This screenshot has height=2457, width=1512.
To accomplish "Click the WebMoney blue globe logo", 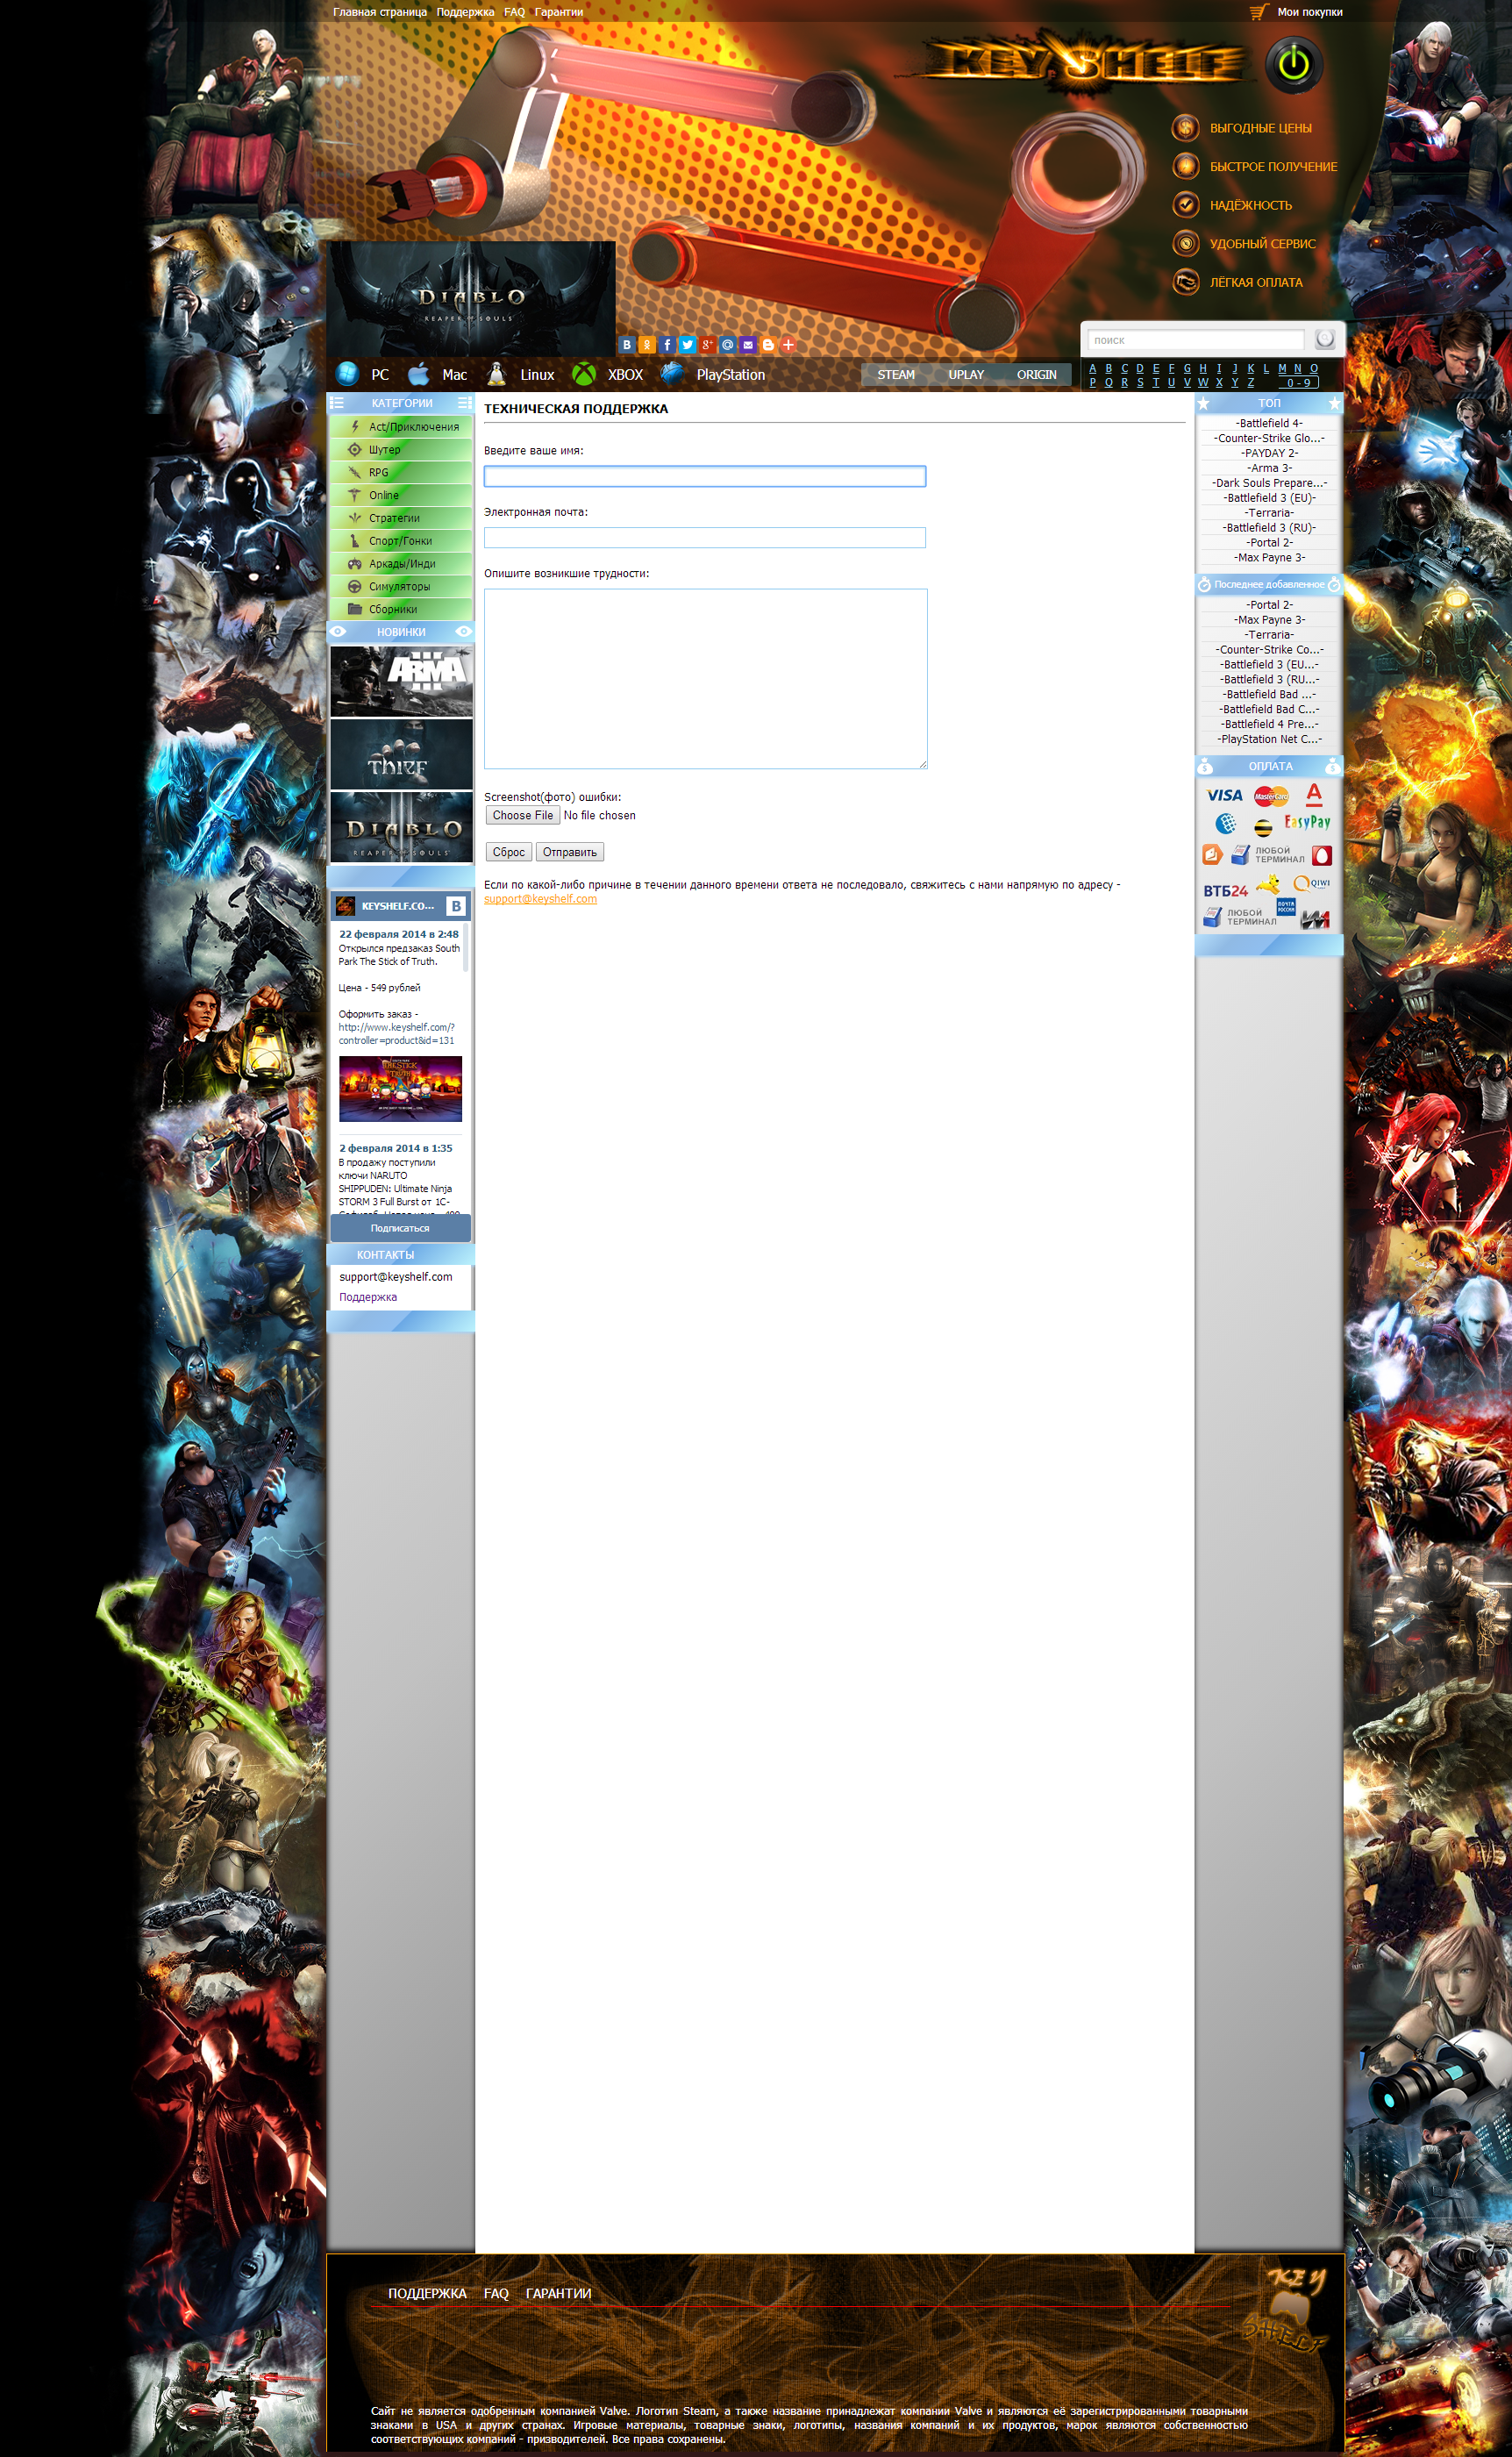I will tap(1225, 824).
